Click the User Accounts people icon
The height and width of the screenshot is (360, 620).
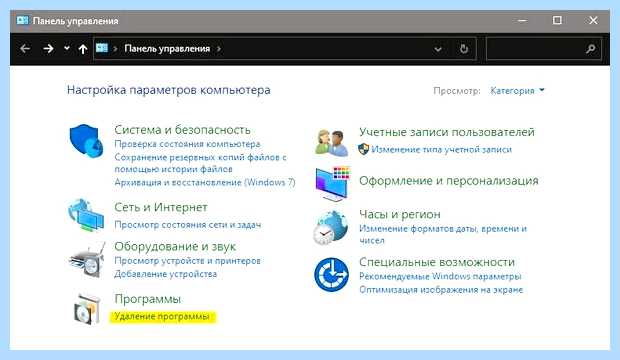point(331,142)
